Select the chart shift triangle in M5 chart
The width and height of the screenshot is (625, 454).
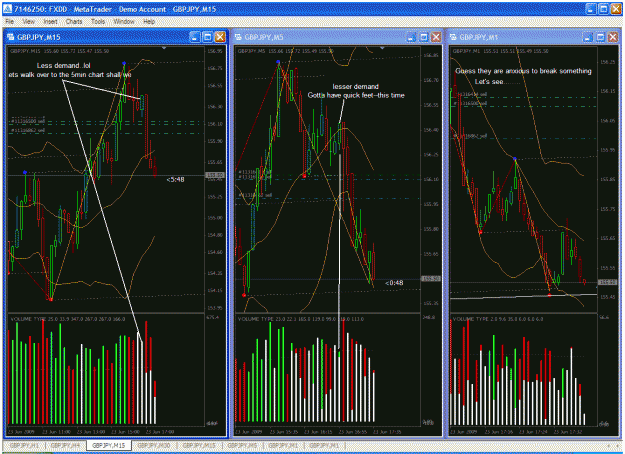382,48
